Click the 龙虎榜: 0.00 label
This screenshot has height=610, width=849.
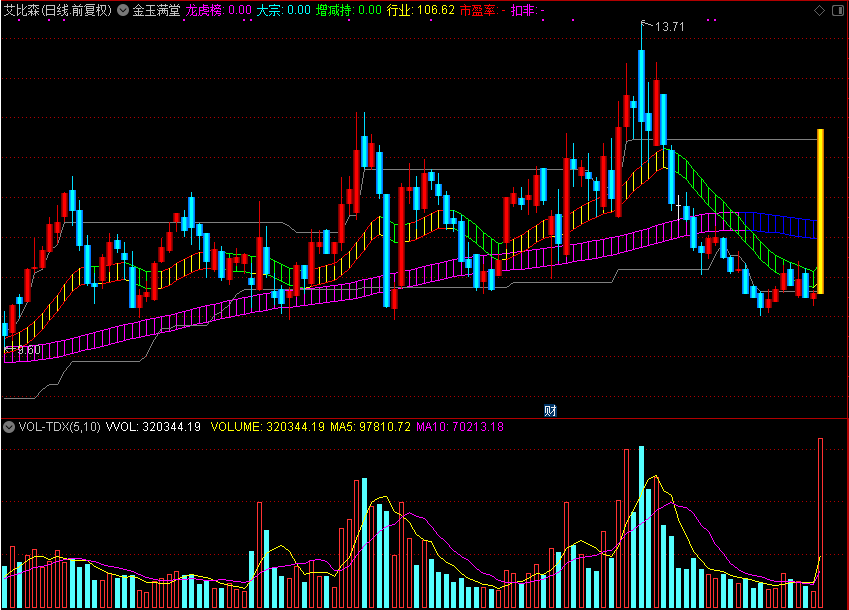pos(219,10)
